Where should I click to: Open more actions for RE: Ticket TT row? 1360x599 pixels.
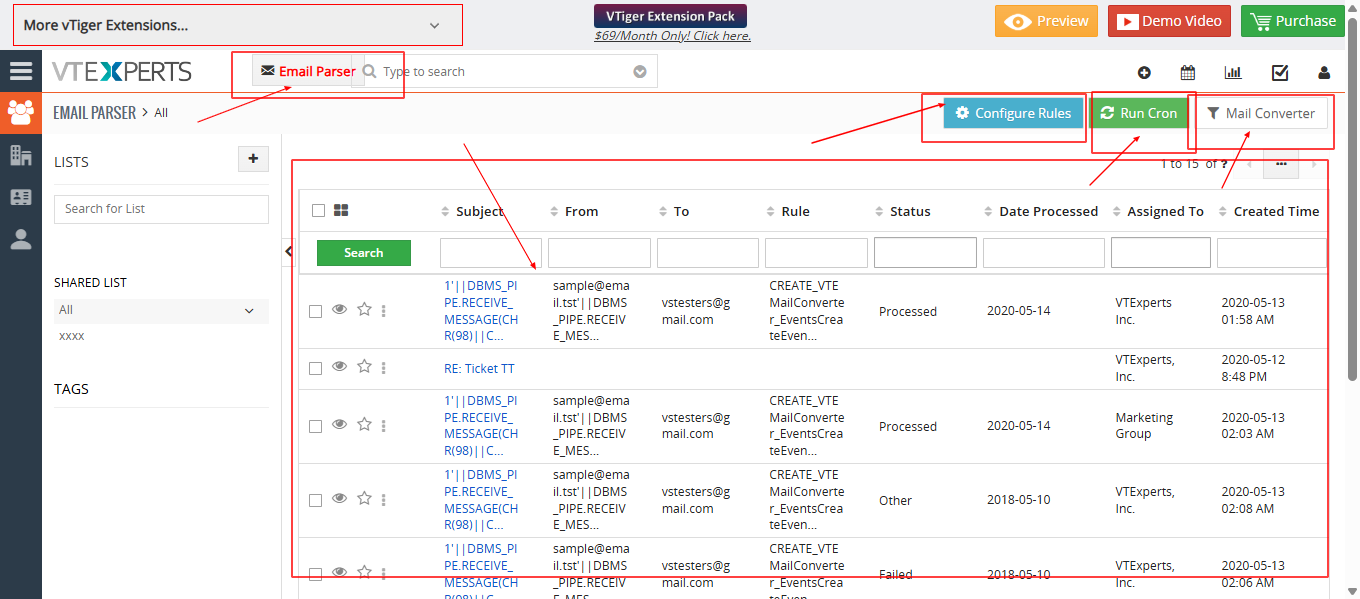coord(384,368)
